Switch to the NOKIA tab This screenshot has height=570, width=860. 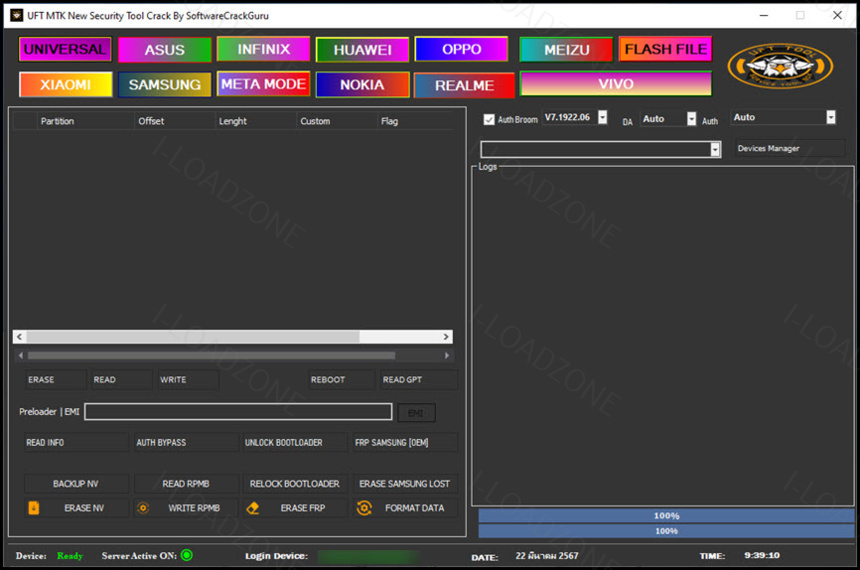[x=363, y=84]
